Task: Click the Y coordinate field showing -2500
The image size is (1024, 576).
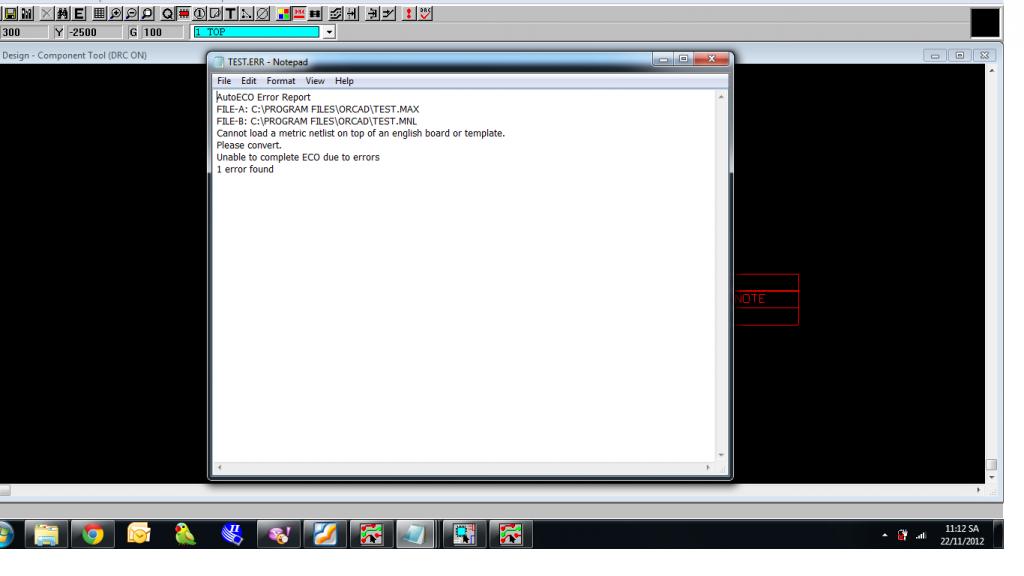Action: click(95, 32)
